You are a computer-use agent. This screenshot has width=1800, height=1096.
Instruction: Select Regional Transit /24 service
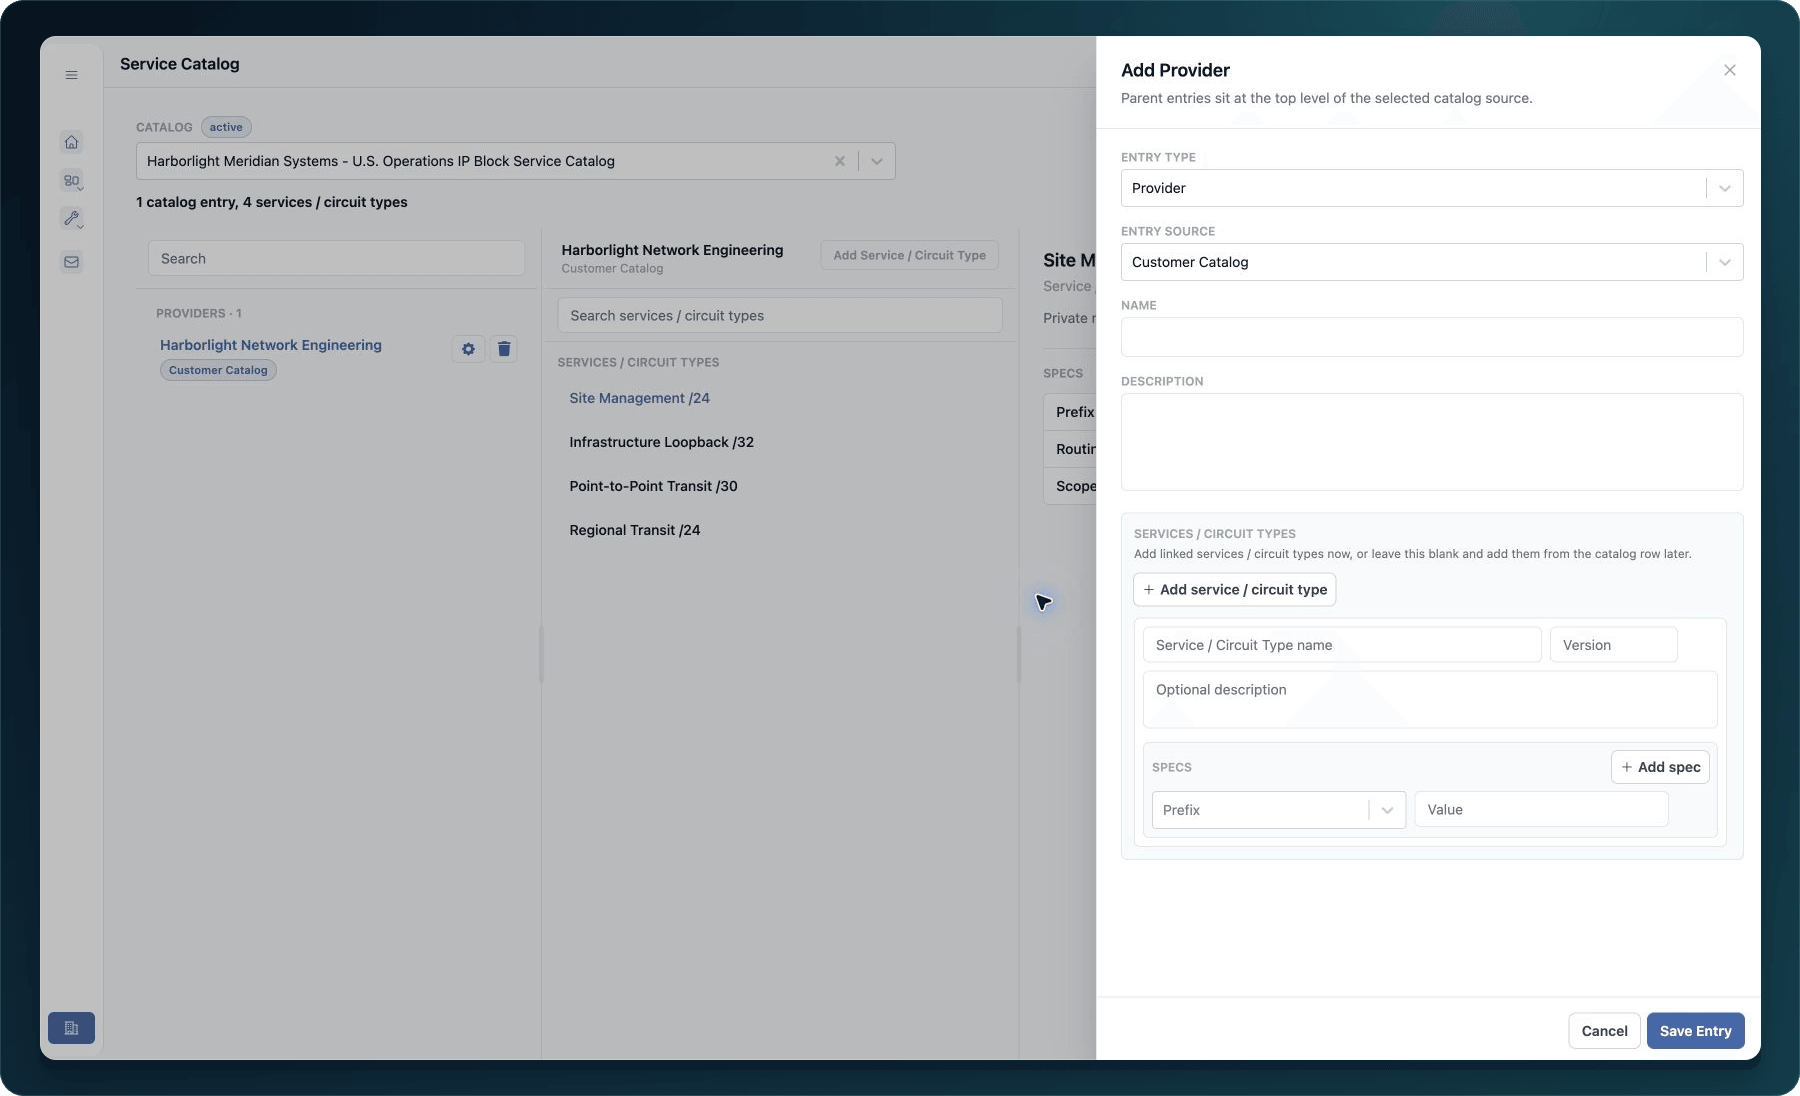tap(635, 530)
